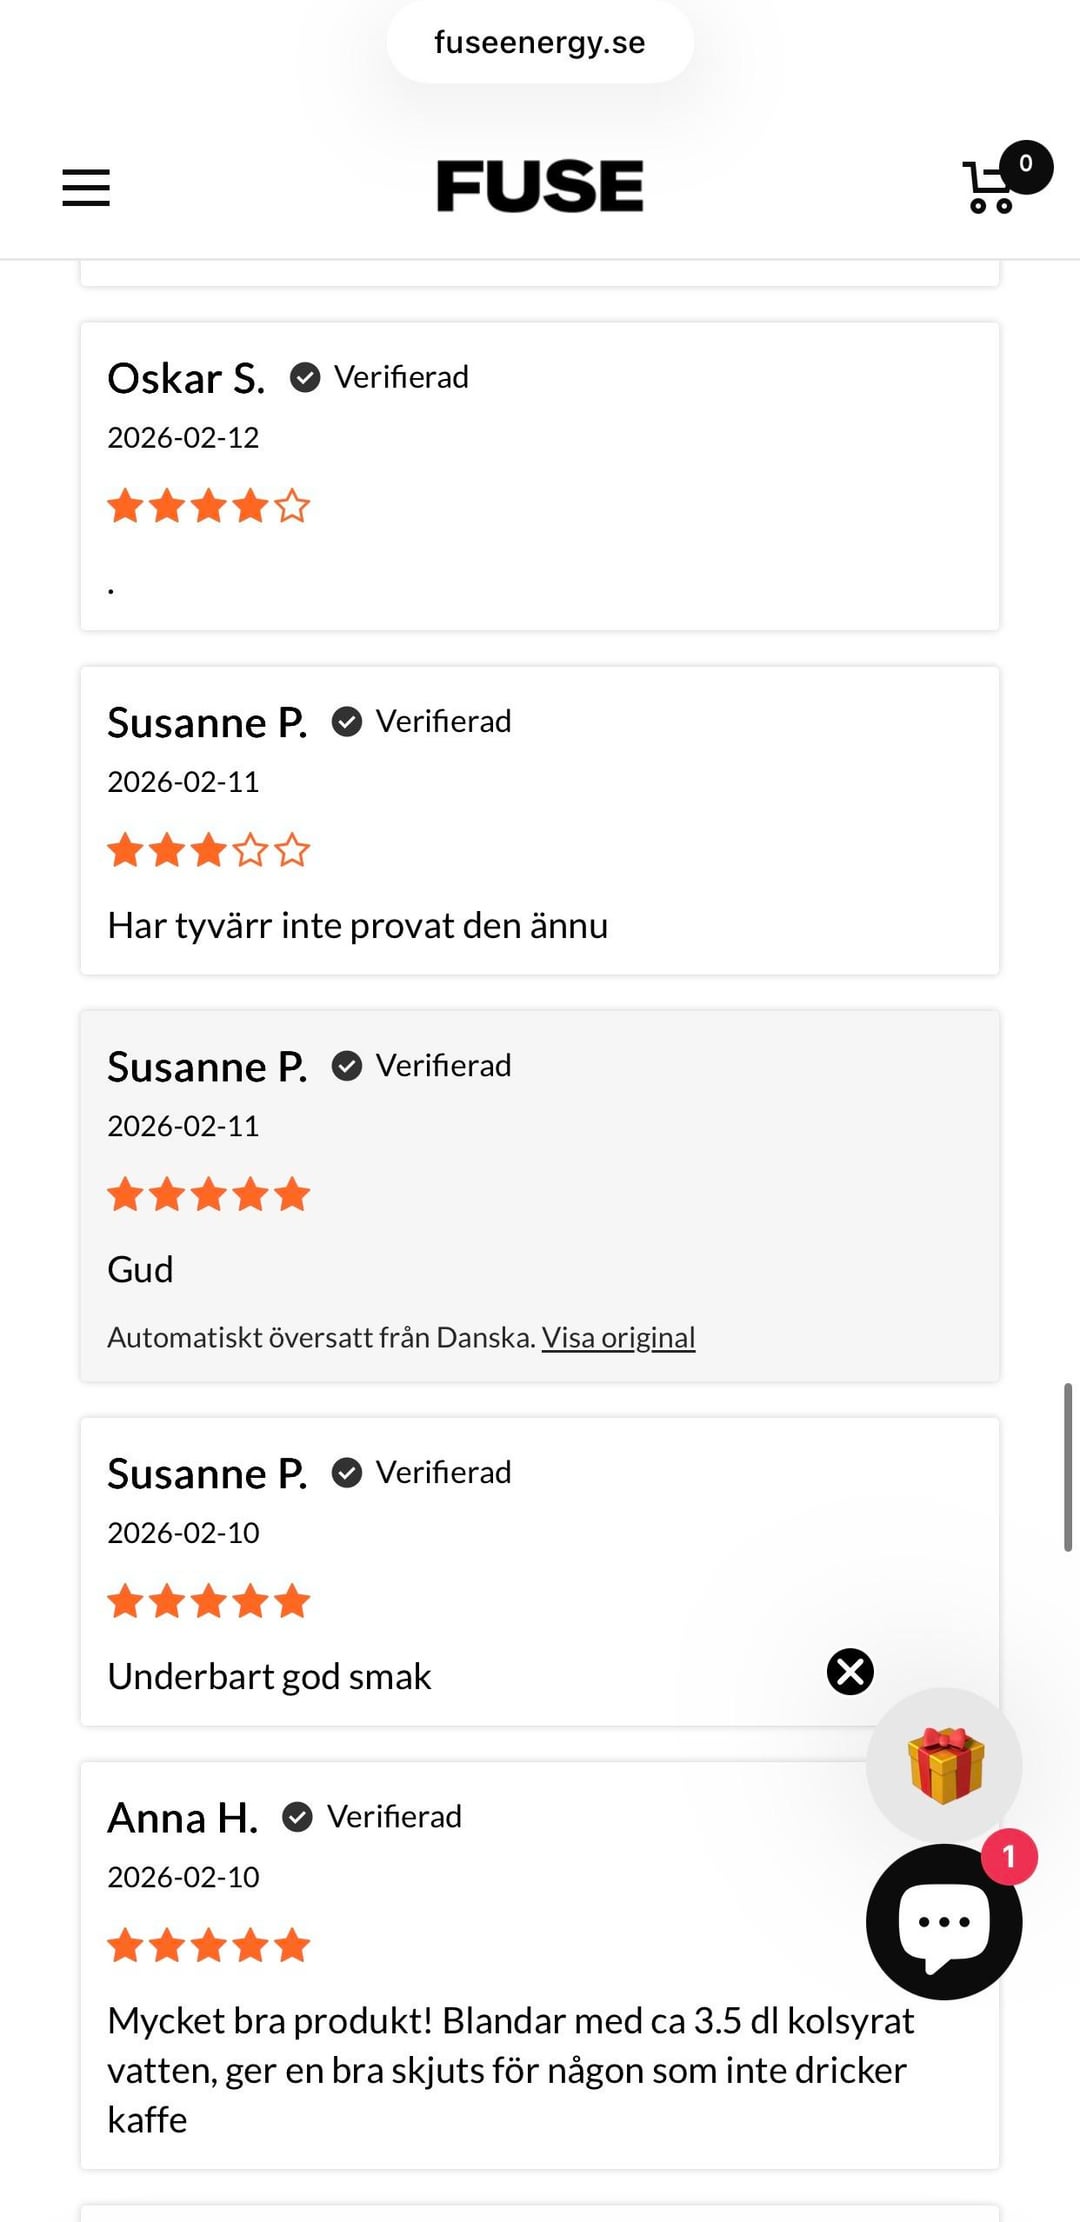Click the reviewer name Oskar S.
The height and width of the screenshot is (2222, 1080).
[186, 379]
